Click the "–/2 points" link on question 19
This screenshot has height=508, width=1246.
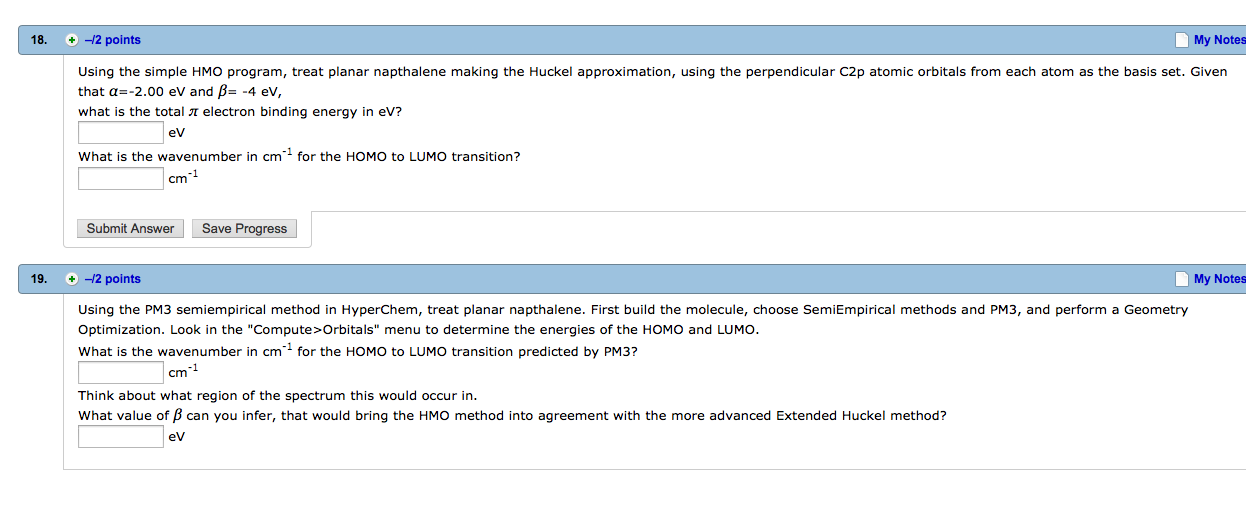coord(113,279)
